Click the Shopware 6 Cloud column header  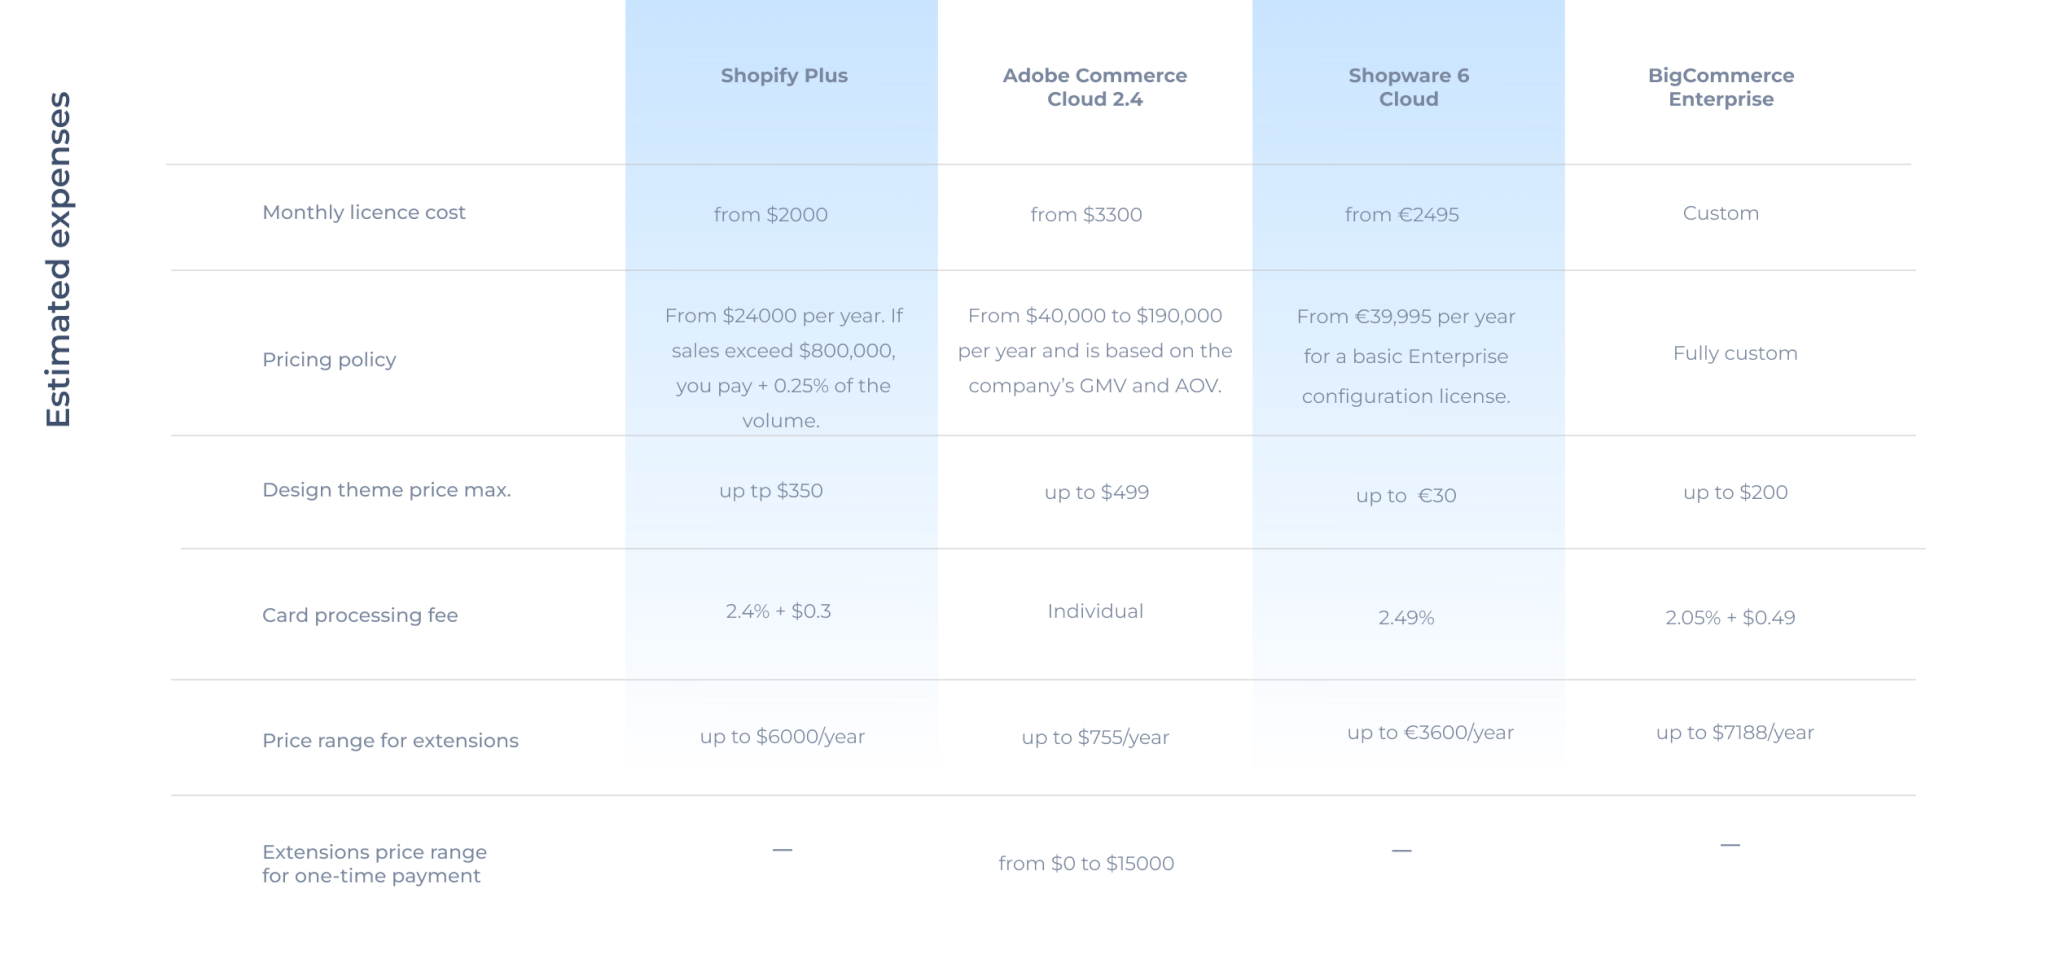(1408, 87)
